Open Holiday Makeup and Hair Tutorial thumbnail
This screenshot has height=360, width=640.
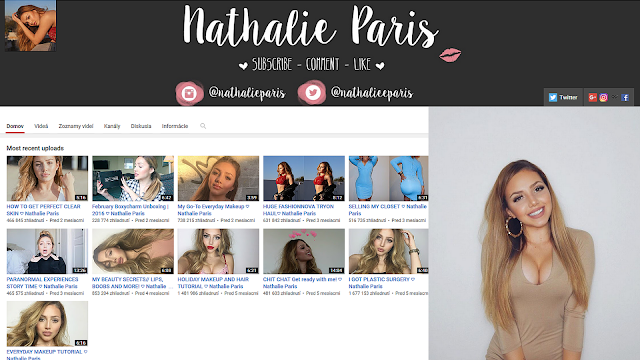218,251
